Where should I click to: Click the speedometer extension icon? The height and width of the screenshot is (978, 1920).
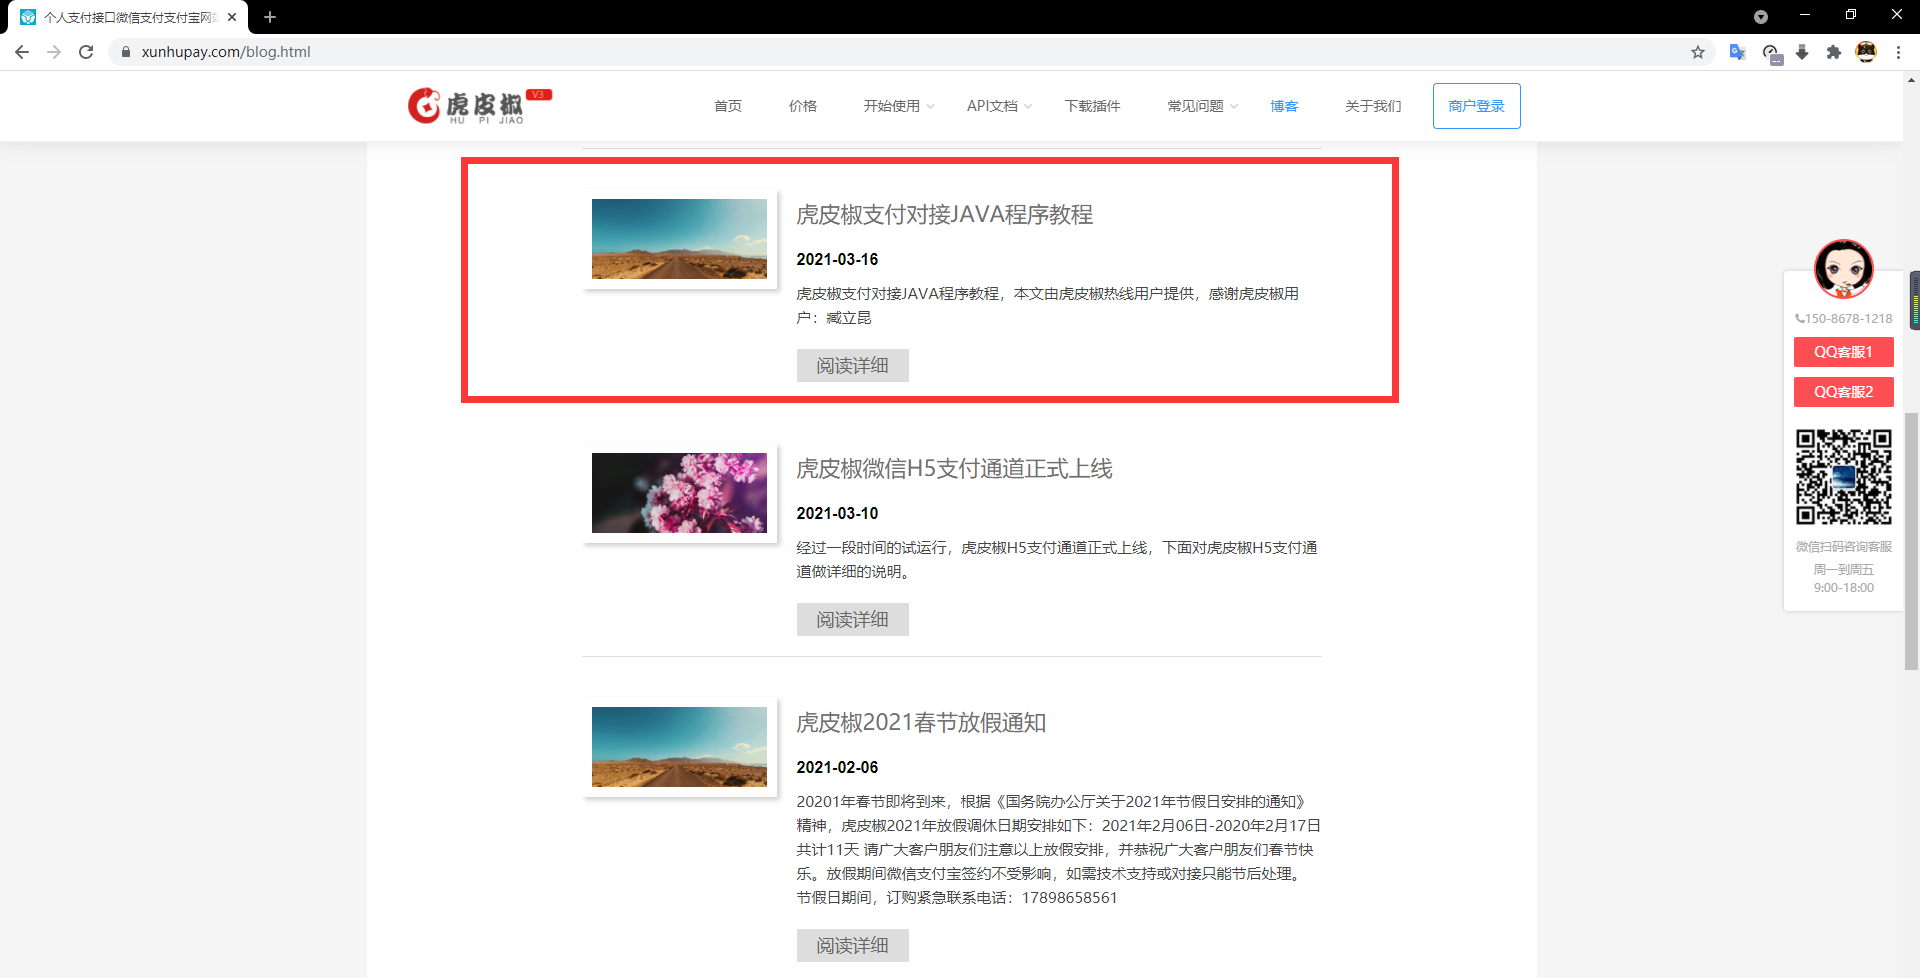click(x=1771, y=53)
